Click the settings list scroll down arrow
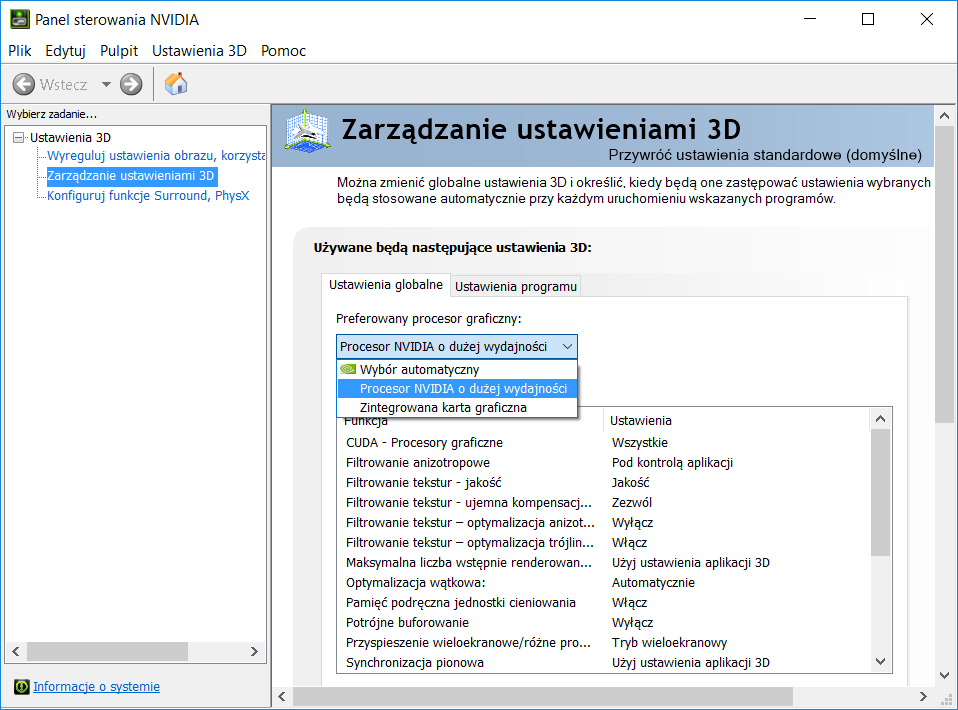 pos(880,661)
